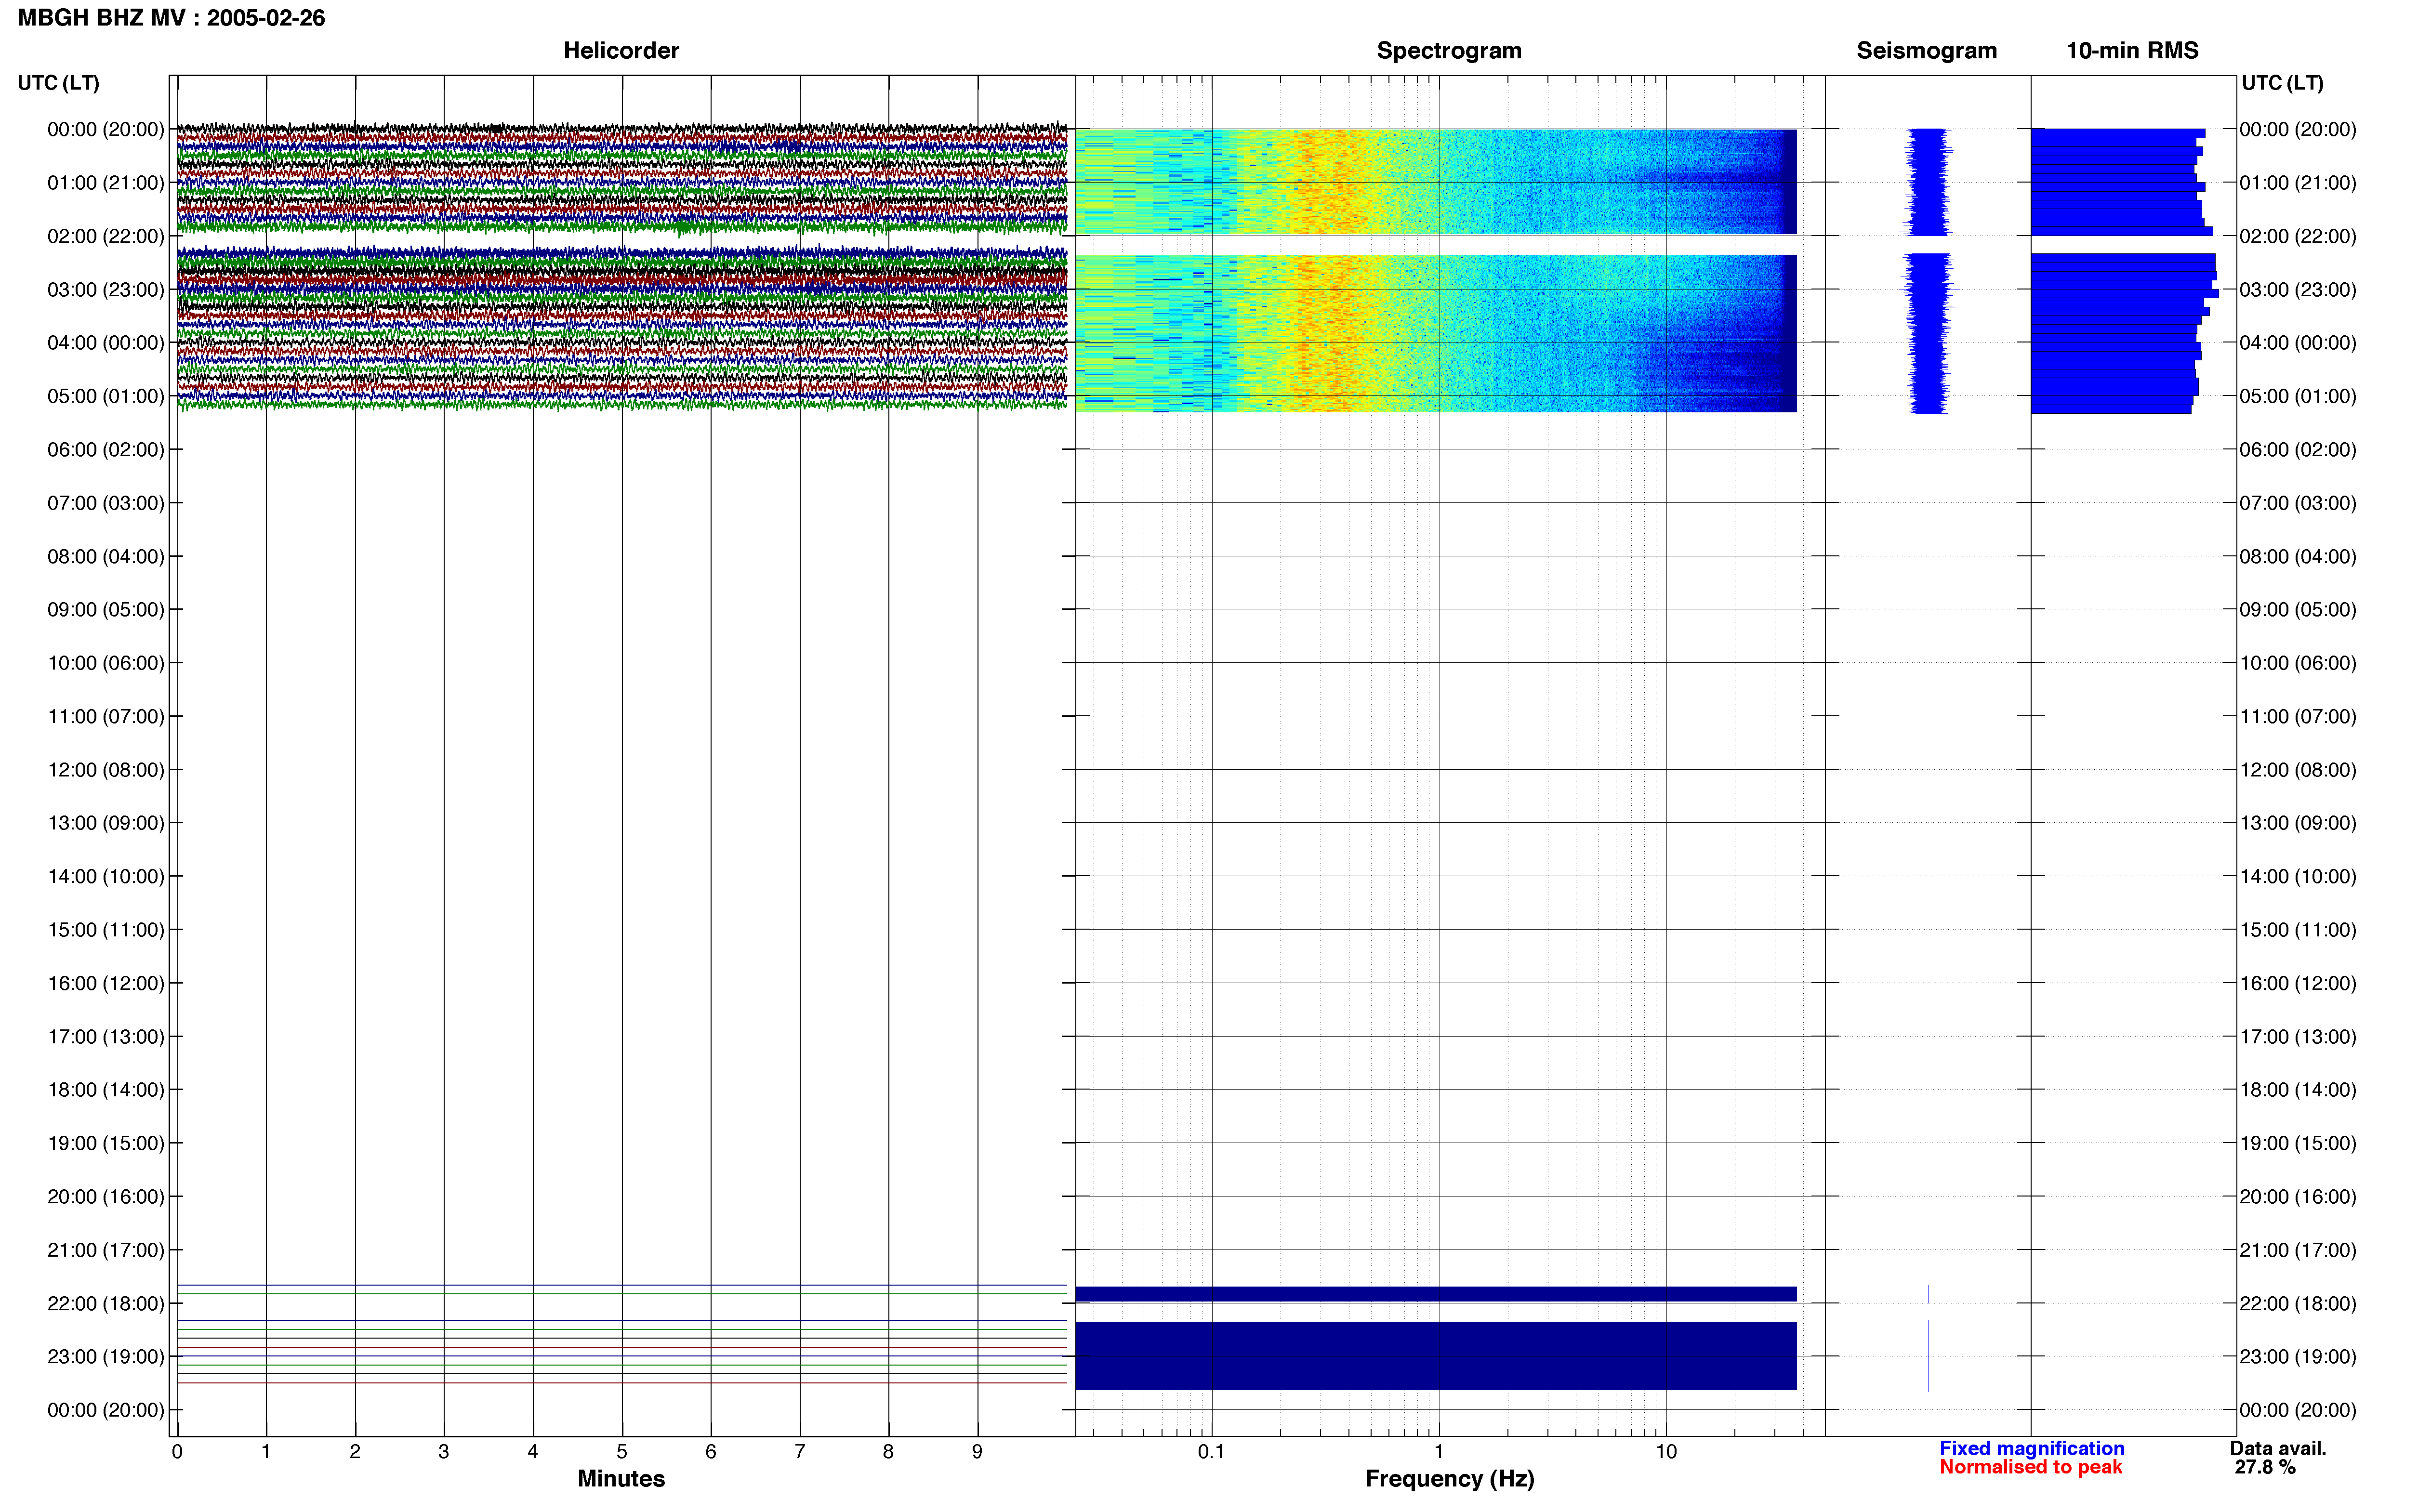This screenshot has width=2418, height=1512.
Task: Click the left '05:00 (01:00)' time label
Action: [x=106, y=396]
